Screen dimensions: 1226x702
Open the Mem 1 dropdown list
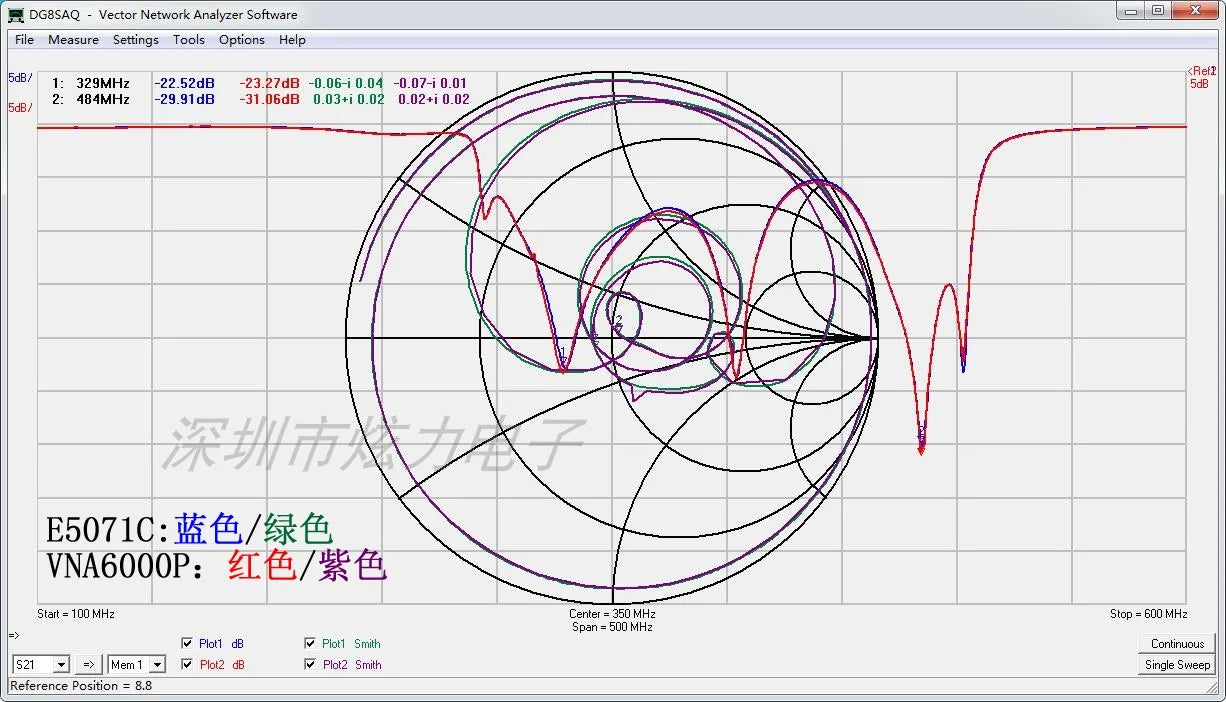(x=156, y=665)
